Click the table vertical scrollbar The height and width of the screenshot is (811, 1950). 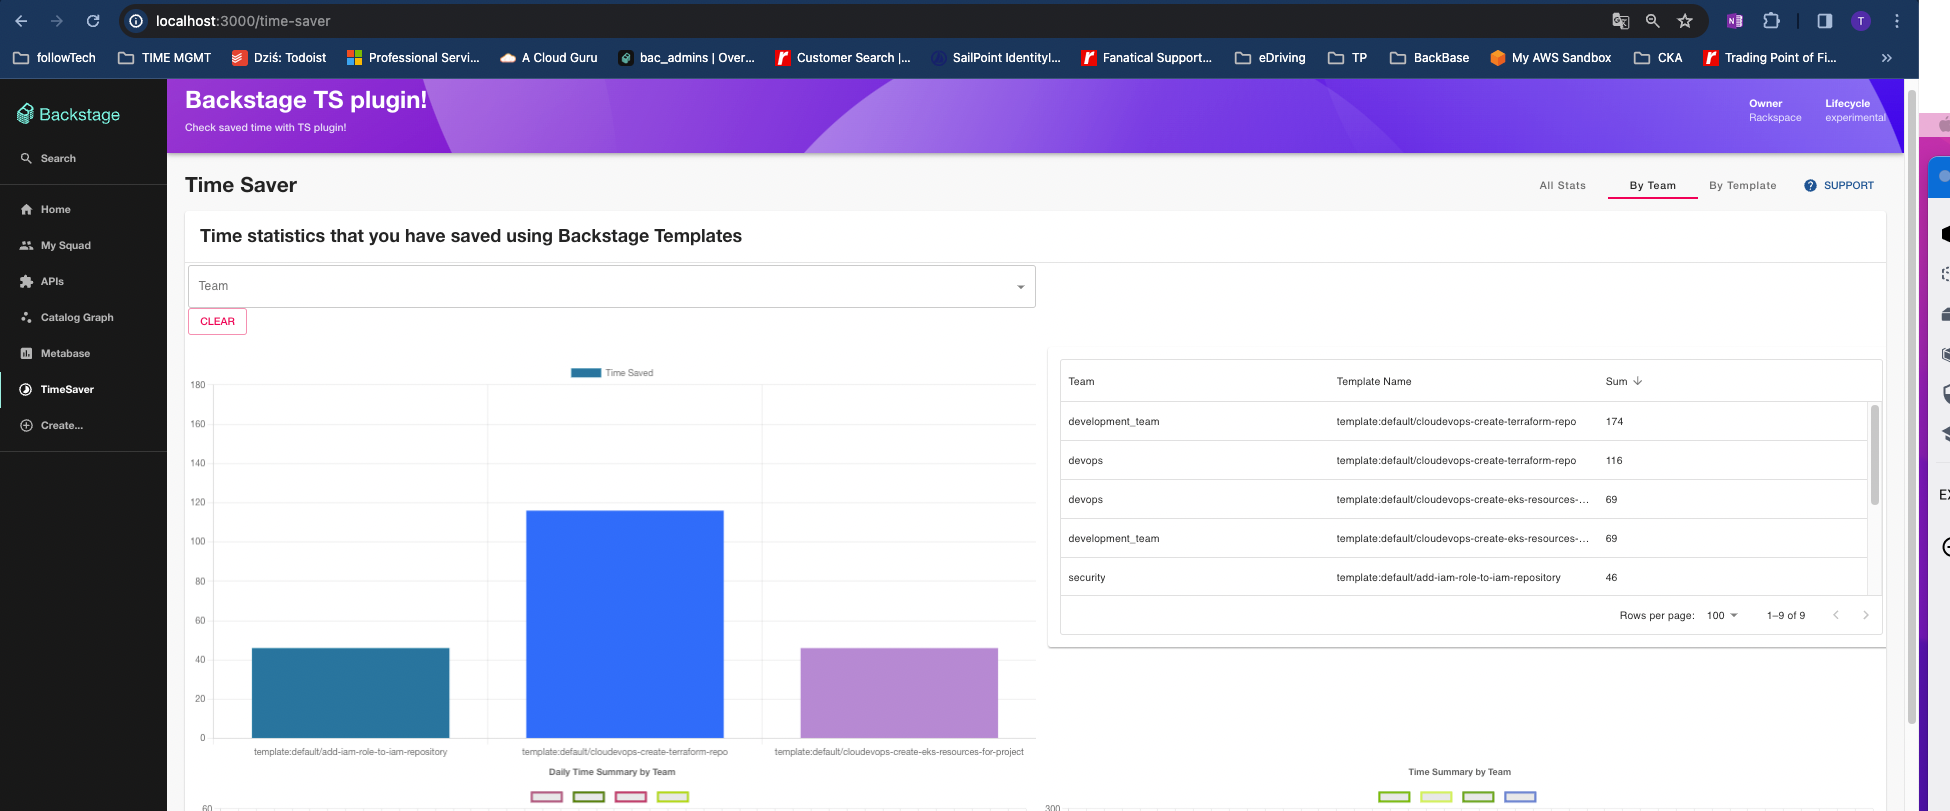coord(1874,455)
